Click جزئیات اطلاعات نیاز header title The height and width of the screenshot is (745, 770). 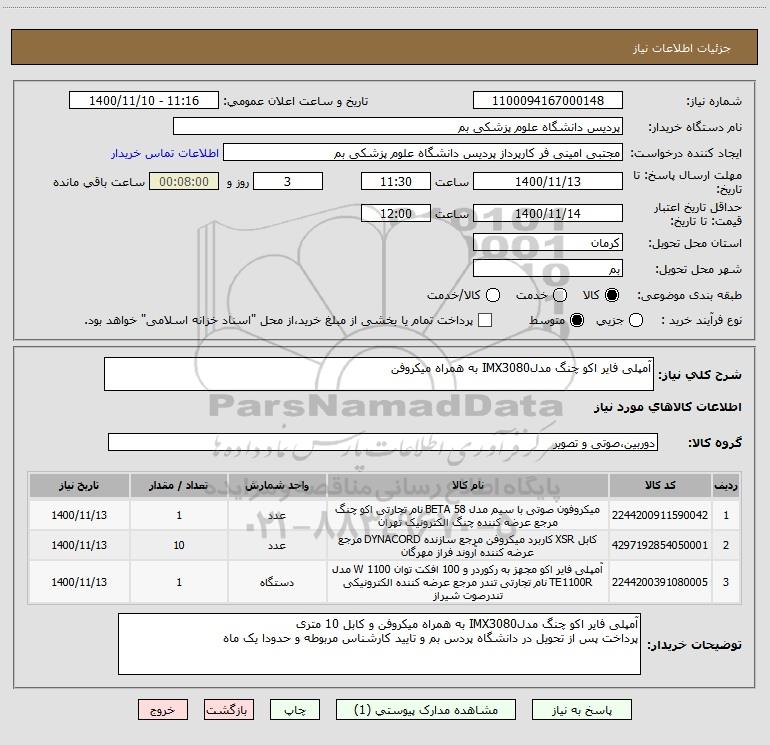pyautogui.click(x=682, y=48)
